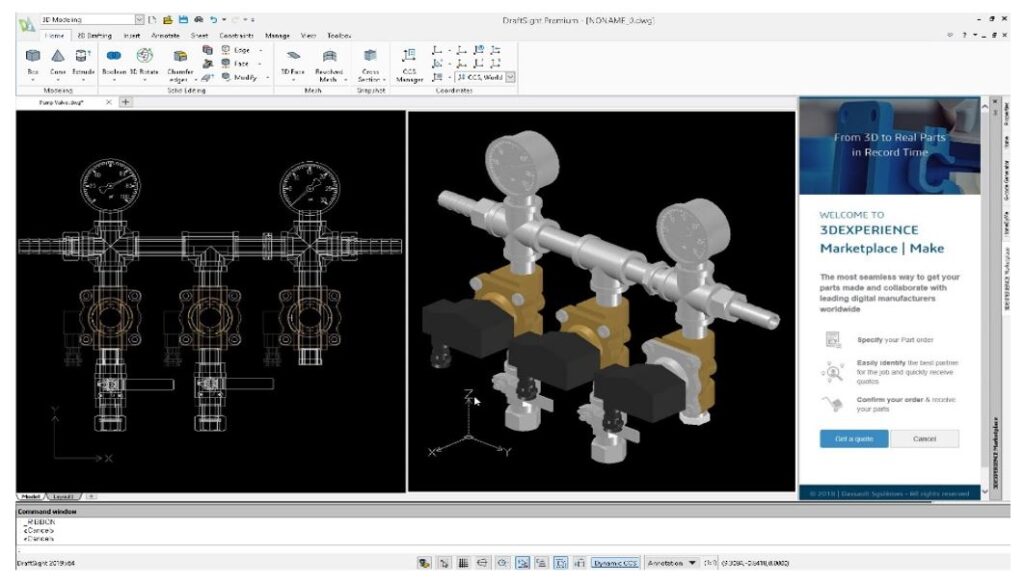This screenshot has height=584, width=1024.
Task: Click the Get a quote button
Action: (854, 438)
